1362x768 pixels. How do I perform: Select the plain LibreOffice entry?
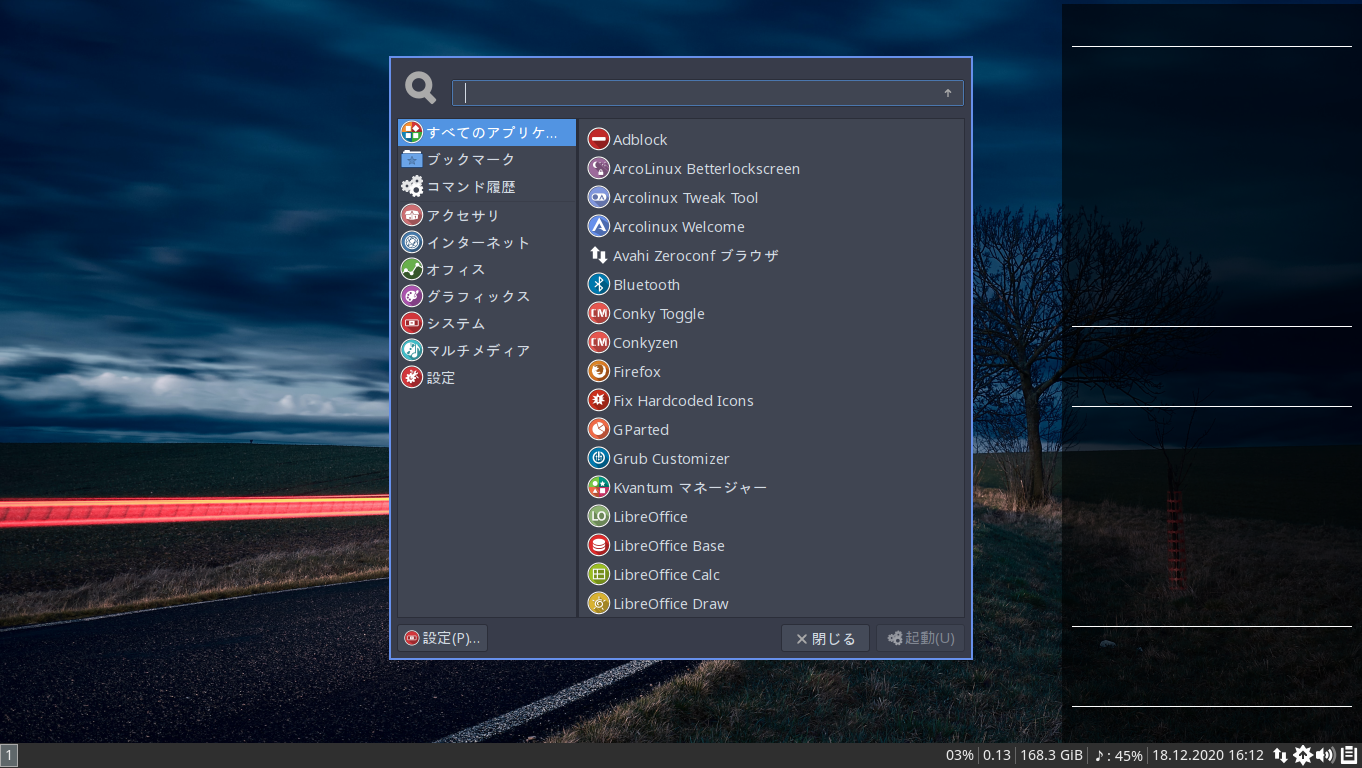point(771,516)
